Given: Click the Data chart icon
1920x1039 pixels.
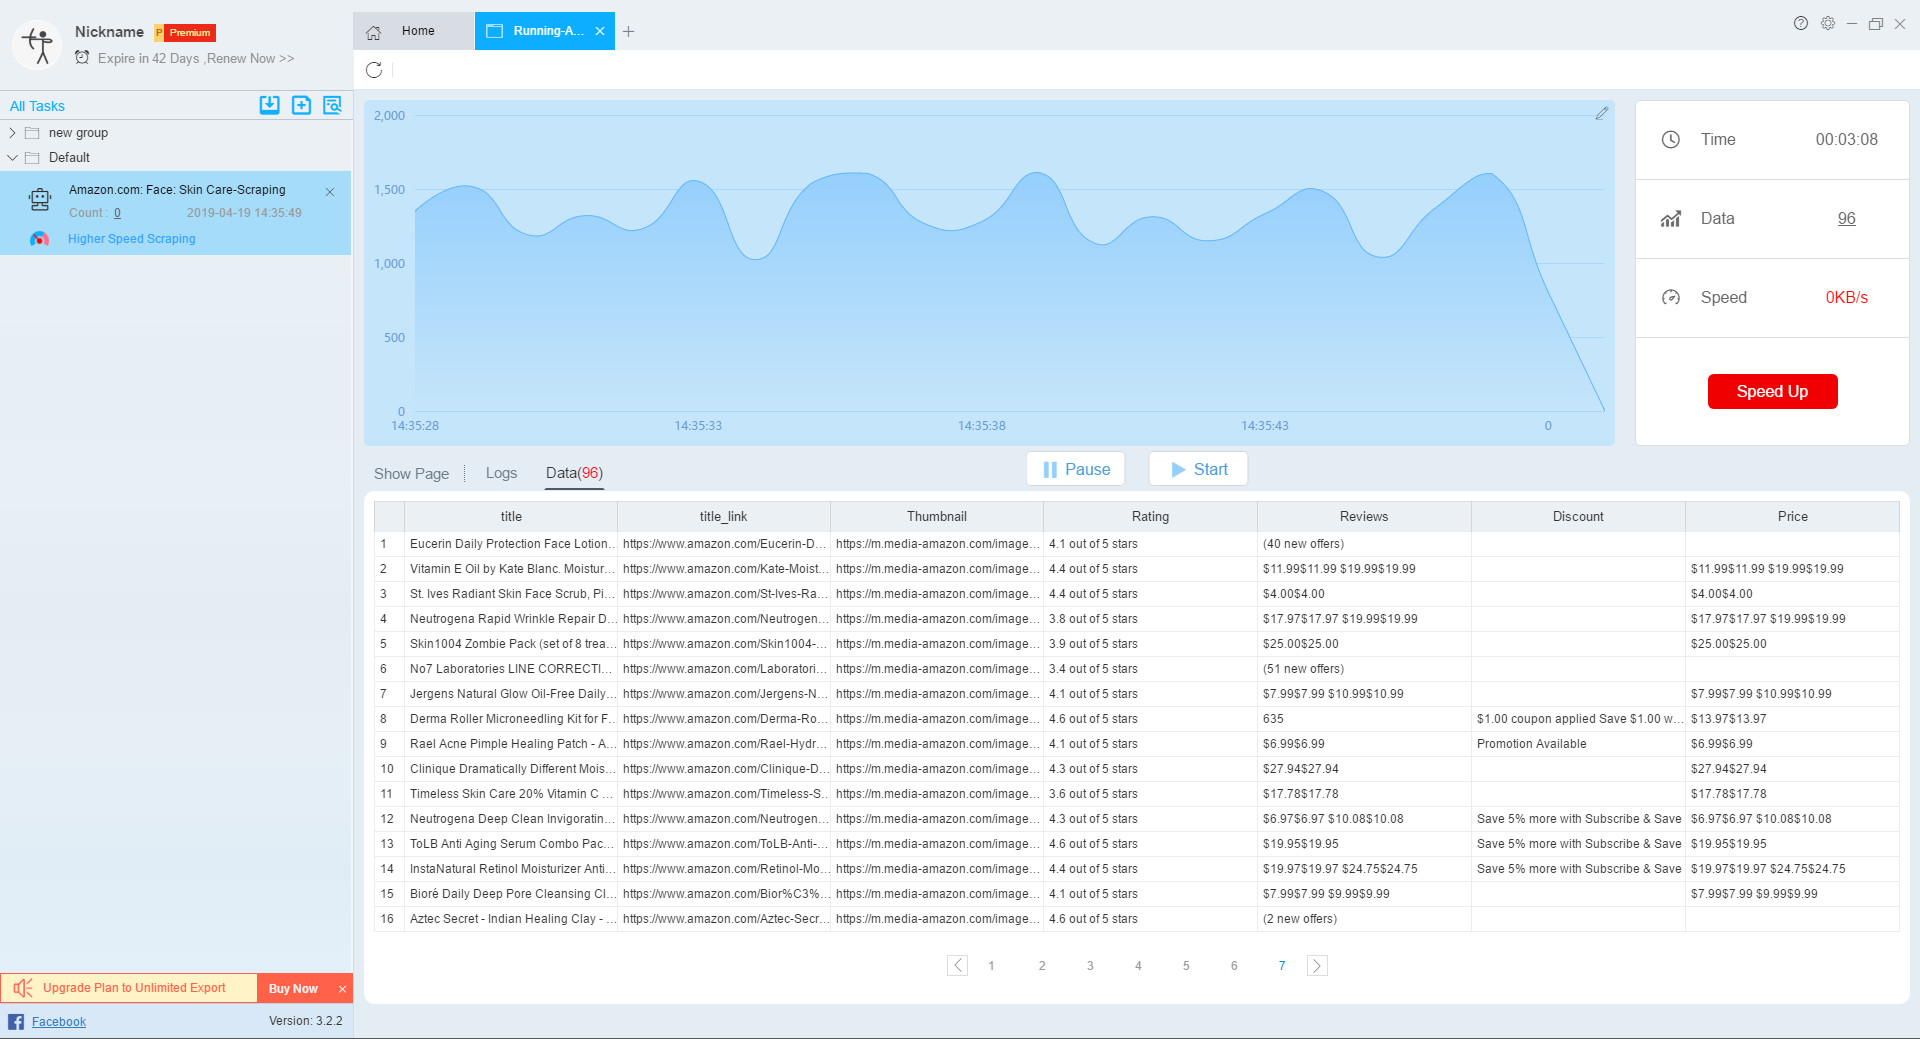Looking at the screenshot, I should (x=1671, y=219).
